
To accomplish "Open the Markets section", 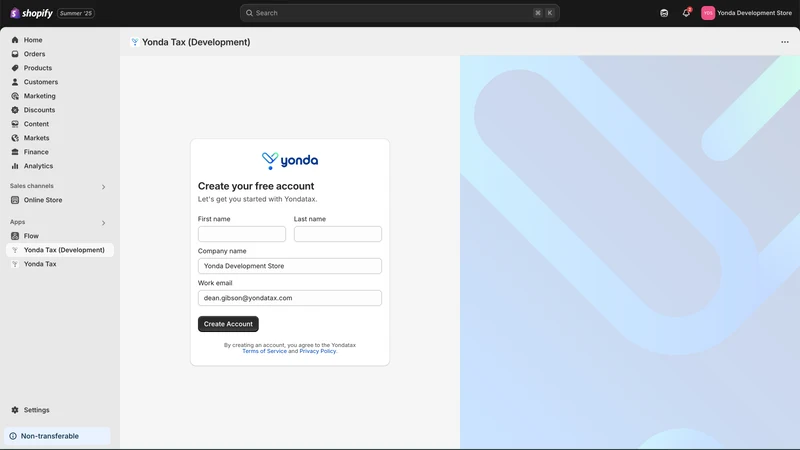I will pos(60,138).
